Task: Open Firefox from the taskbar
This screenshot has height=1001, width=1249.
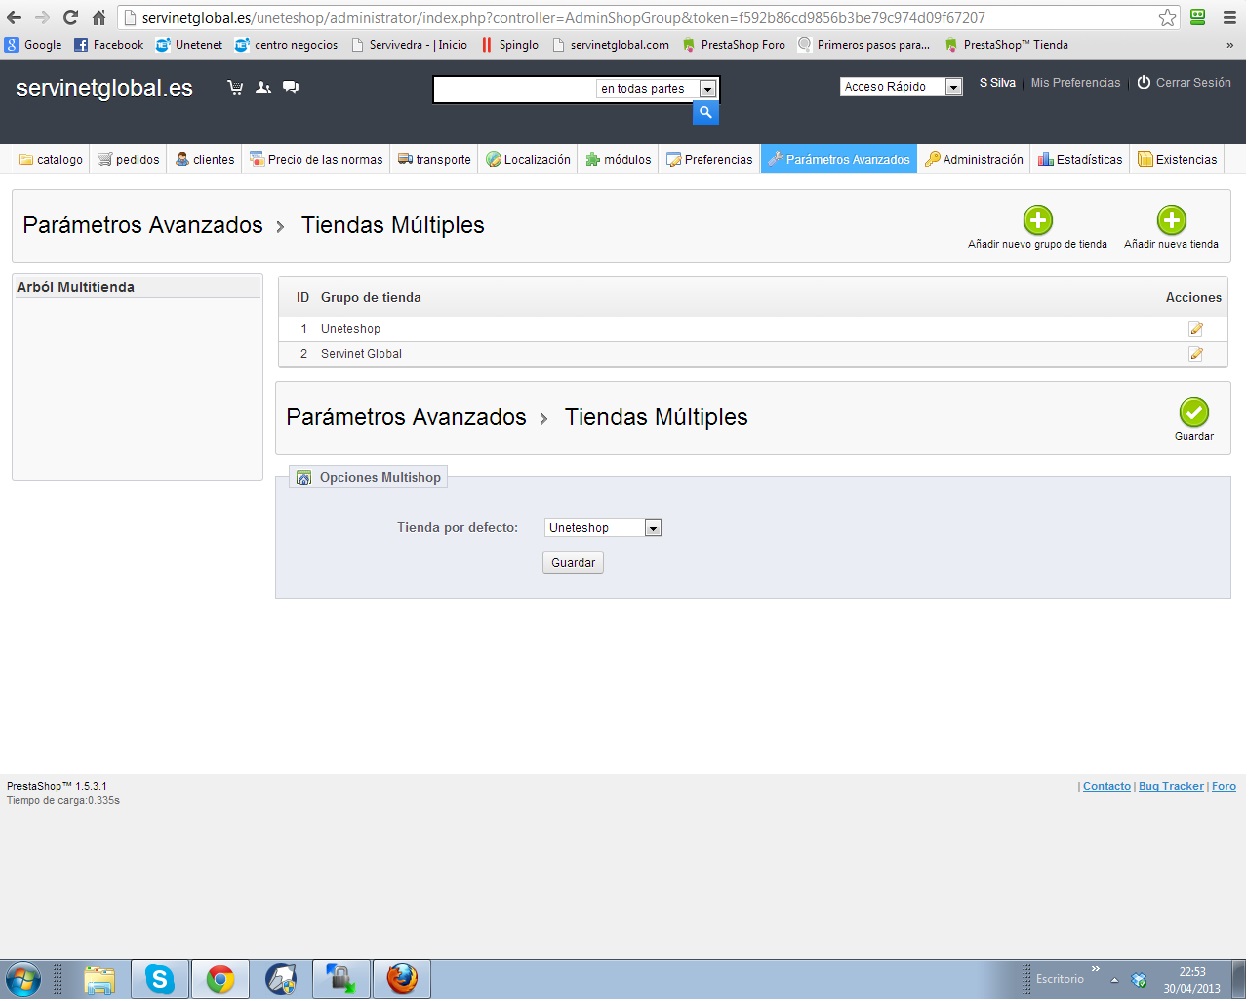Action: [x=402, y=979]
